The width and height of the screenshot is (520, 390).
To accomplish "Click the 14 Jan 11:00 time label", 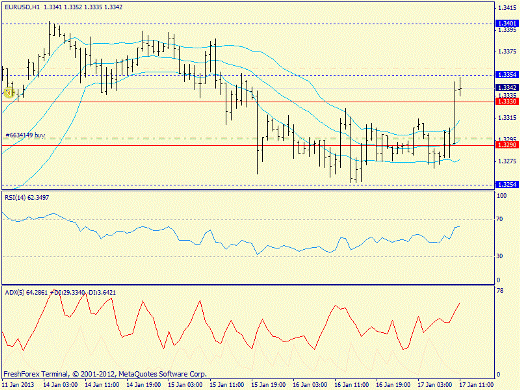I will [102, 385].
